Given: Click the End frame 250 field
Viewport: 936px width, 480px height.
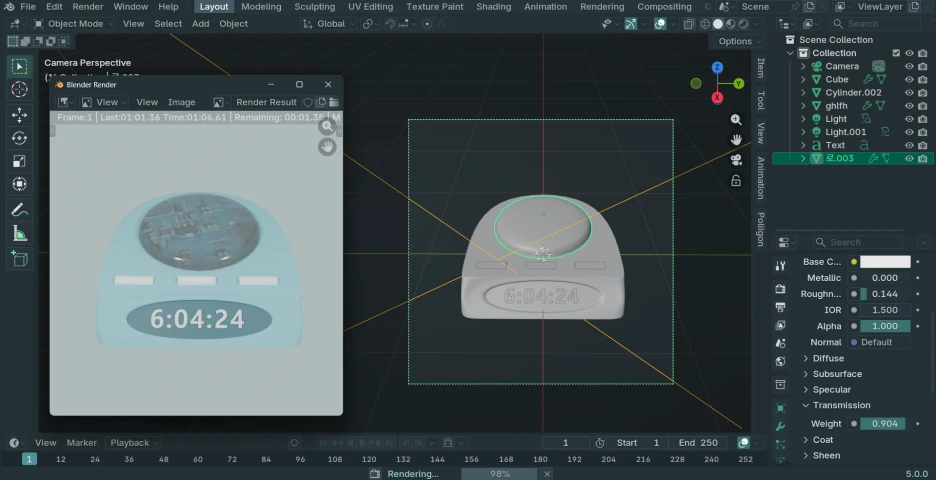Looking at the screenshot, I should click(x=698, y=443).
